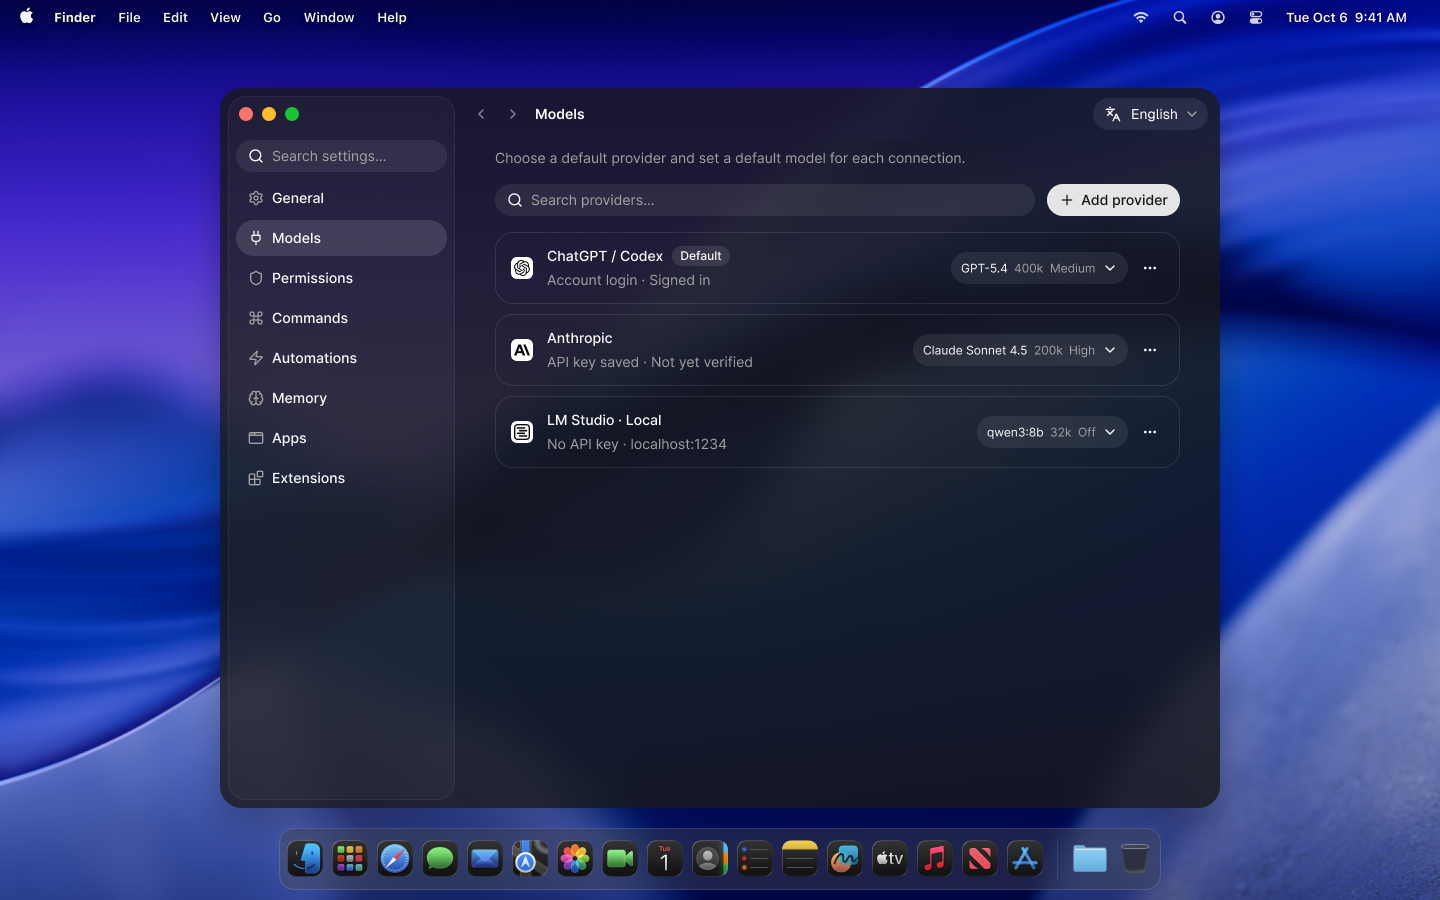Image resolution: width=1440 pixels, height=900 pixels.
Task: Open the Music app in the Dock
Action: 935,859
